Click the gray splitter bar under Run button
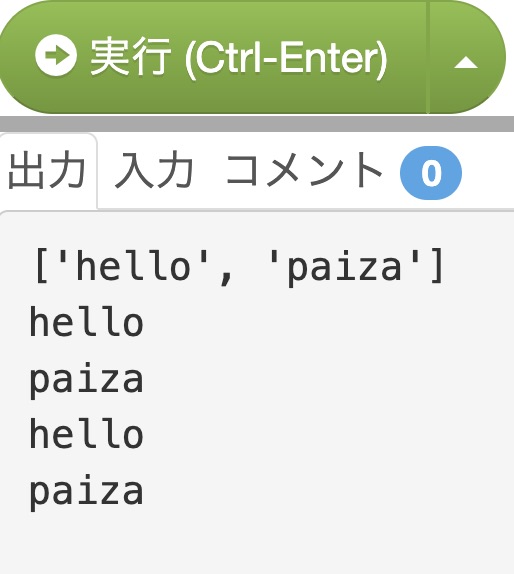The image size is (514, 574). pyautogui.click(x=257, y=124)
